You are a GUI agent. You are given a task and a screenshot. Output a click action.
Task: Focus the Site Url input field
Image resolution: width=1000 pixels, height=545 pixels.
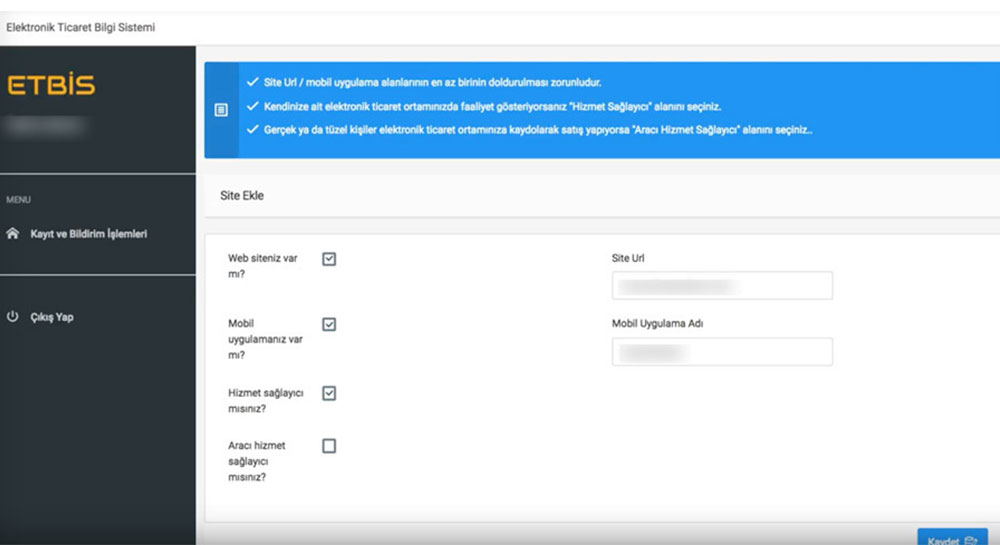(x=721, y=286)
